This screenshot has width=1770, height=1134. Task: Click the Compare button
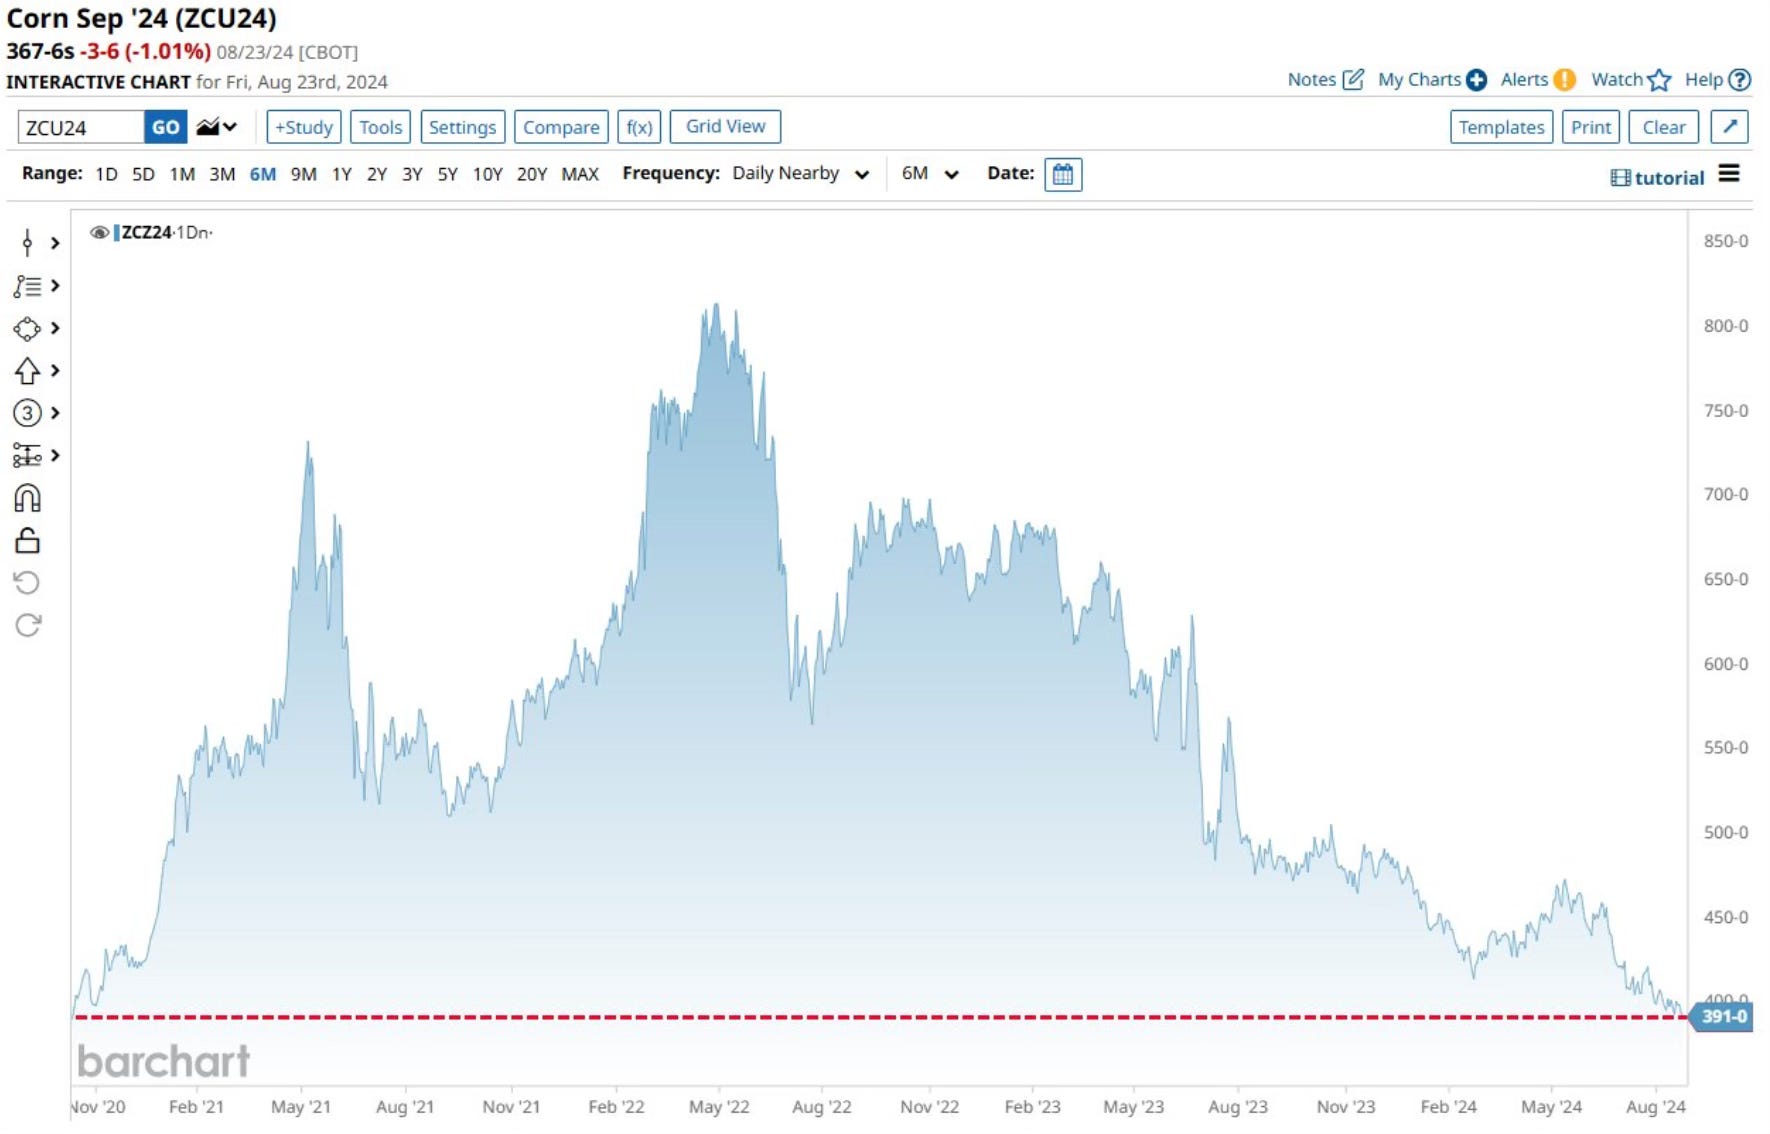561,127
